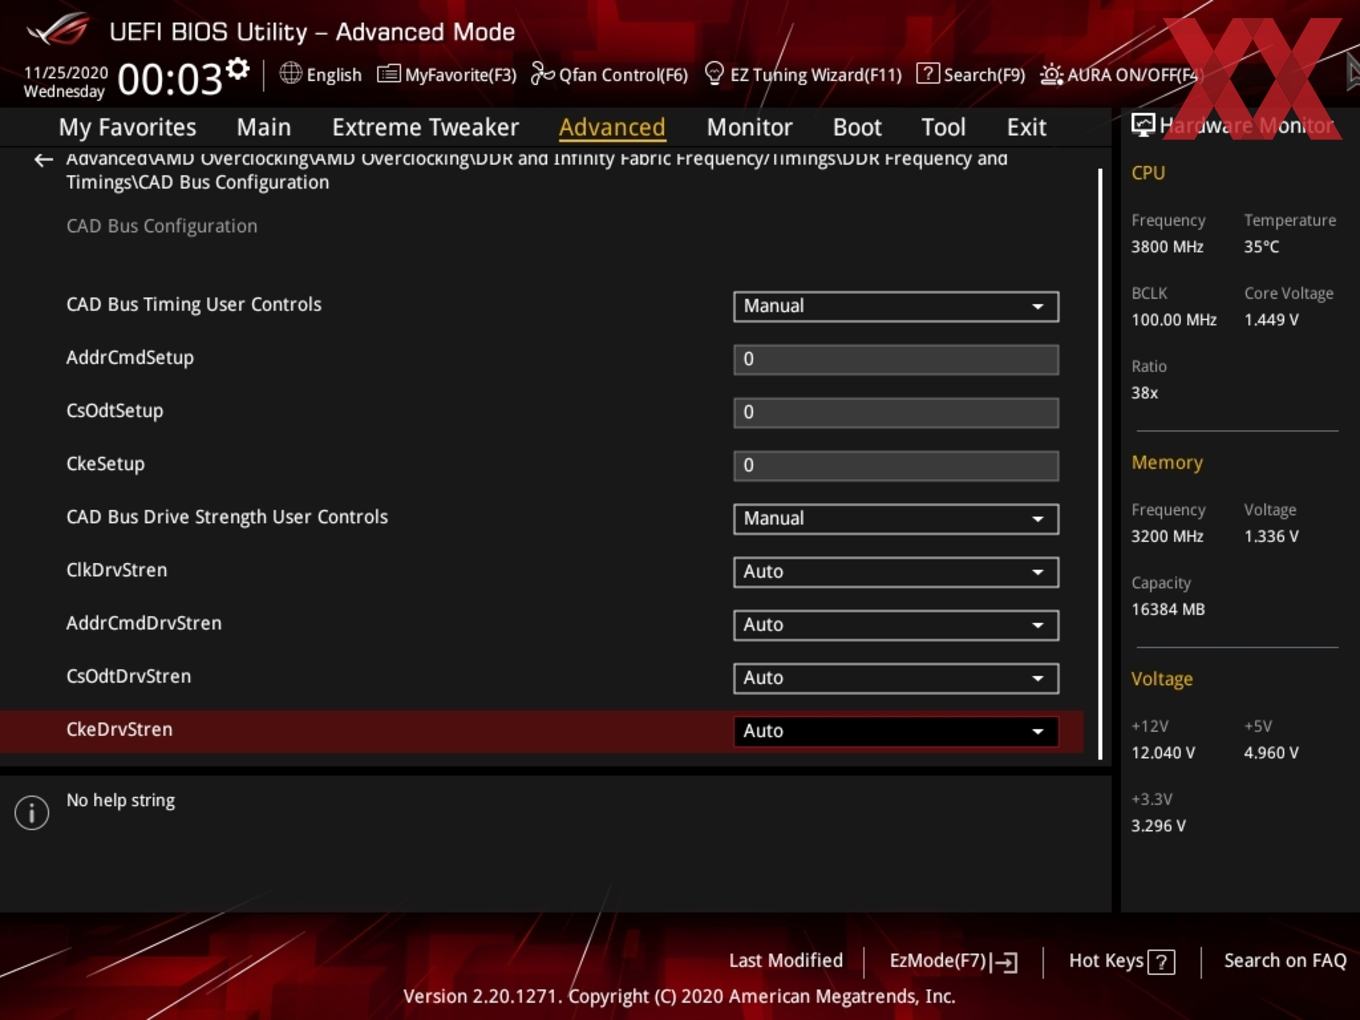The height and width of the screenshot is (1020, 1360).
Task: Click the CAD Bus Configuration heading
Action: click(x=162, y=226)
